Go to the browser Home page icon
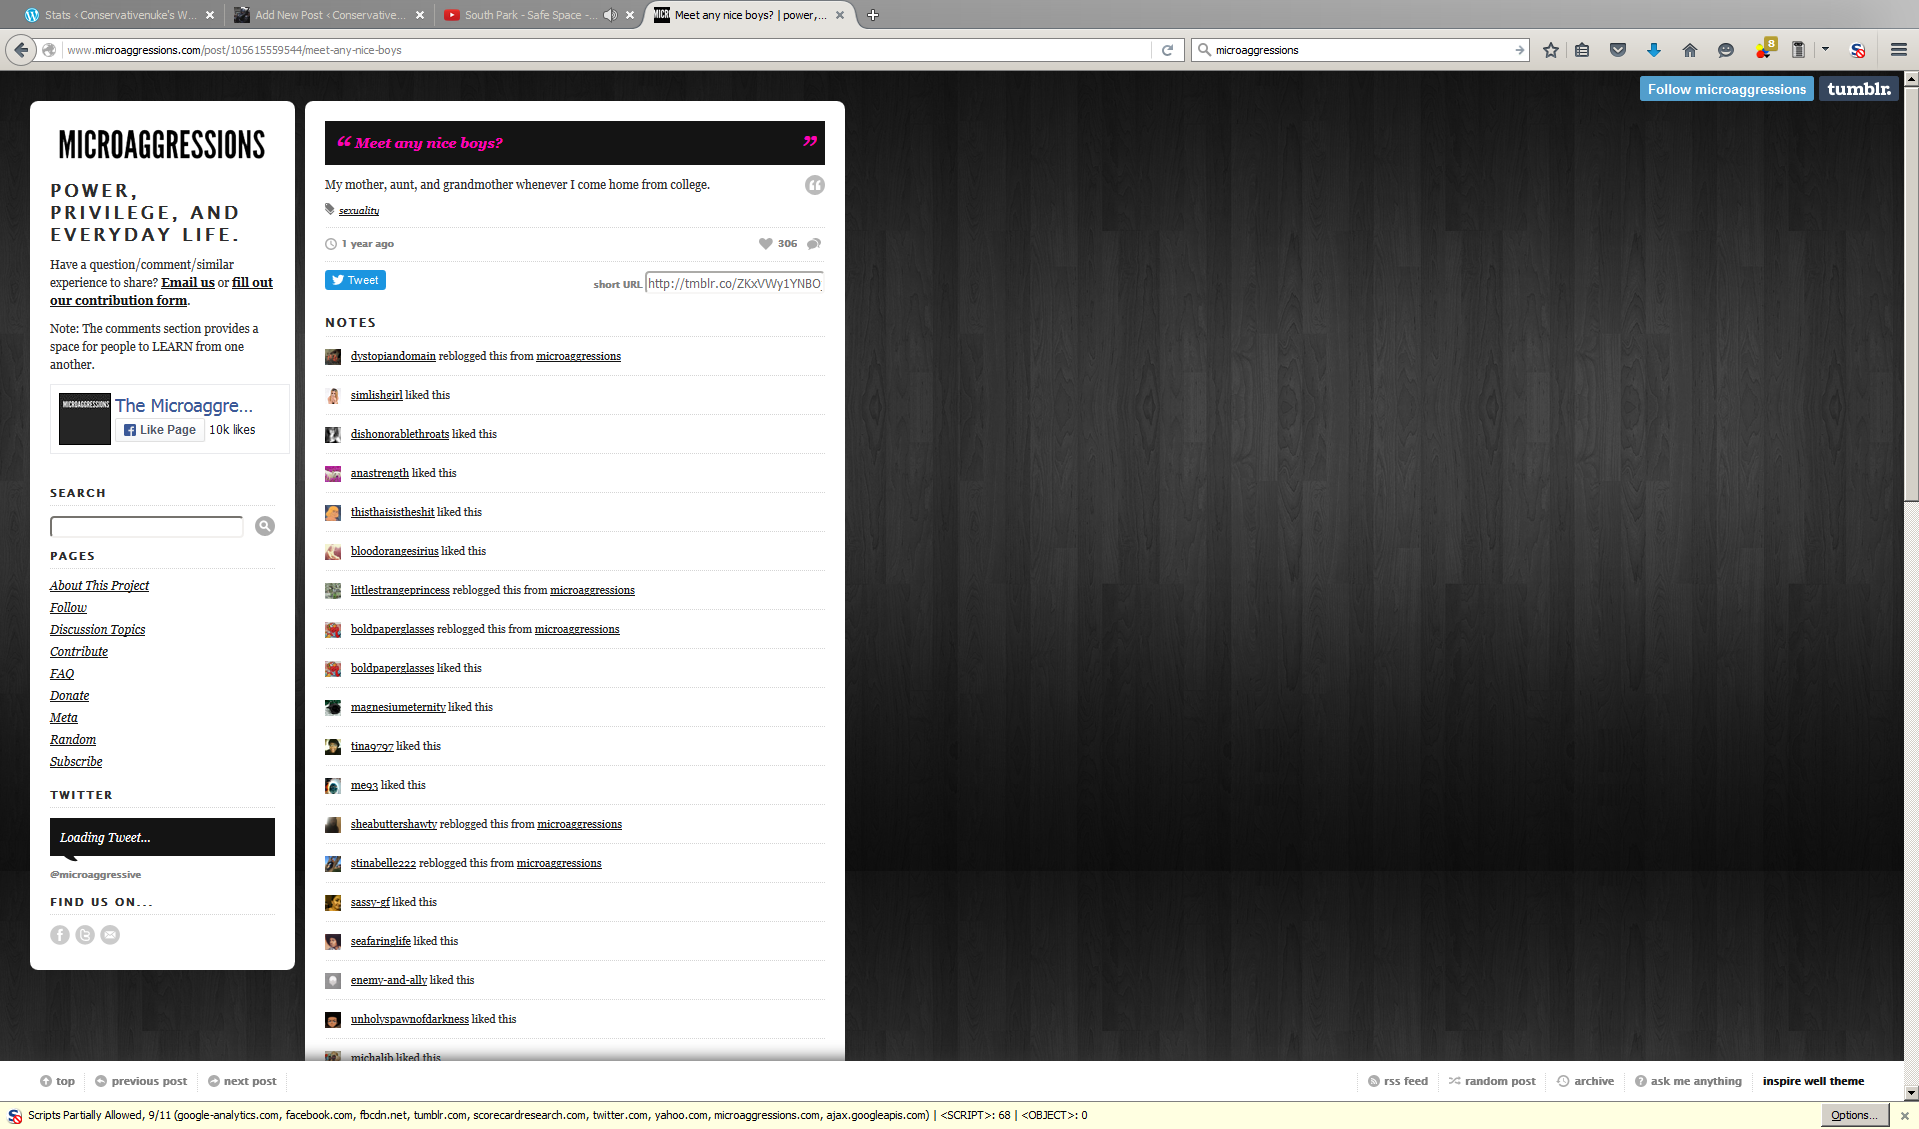This screenshot has width=1919, height=1129. click(x=1689, y=50)
